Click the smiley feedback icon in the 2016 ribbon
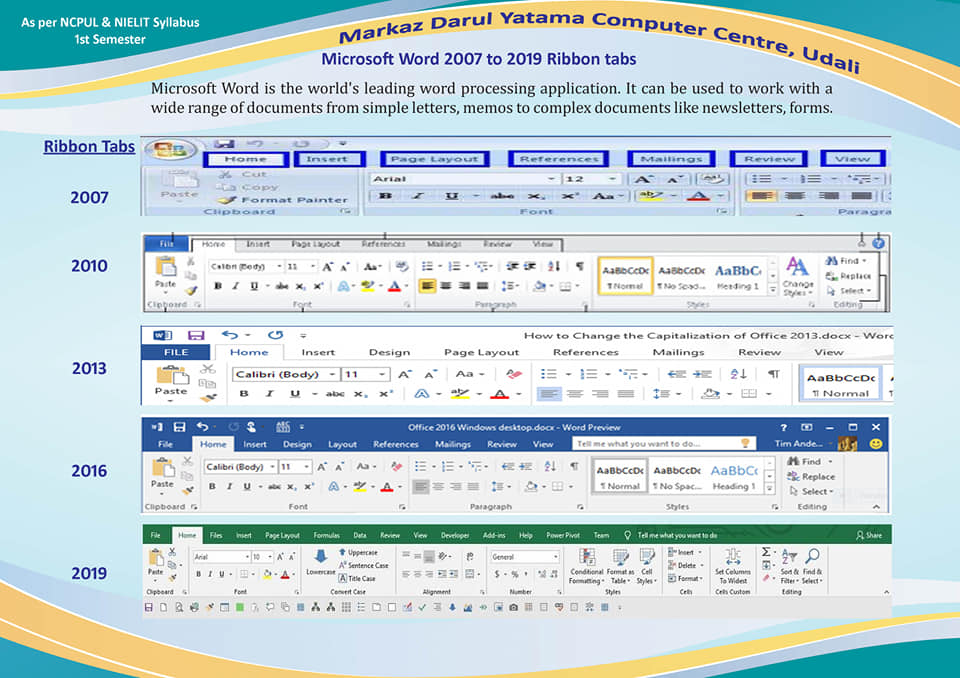Screen dimensions: 960x678 point(876,443)
